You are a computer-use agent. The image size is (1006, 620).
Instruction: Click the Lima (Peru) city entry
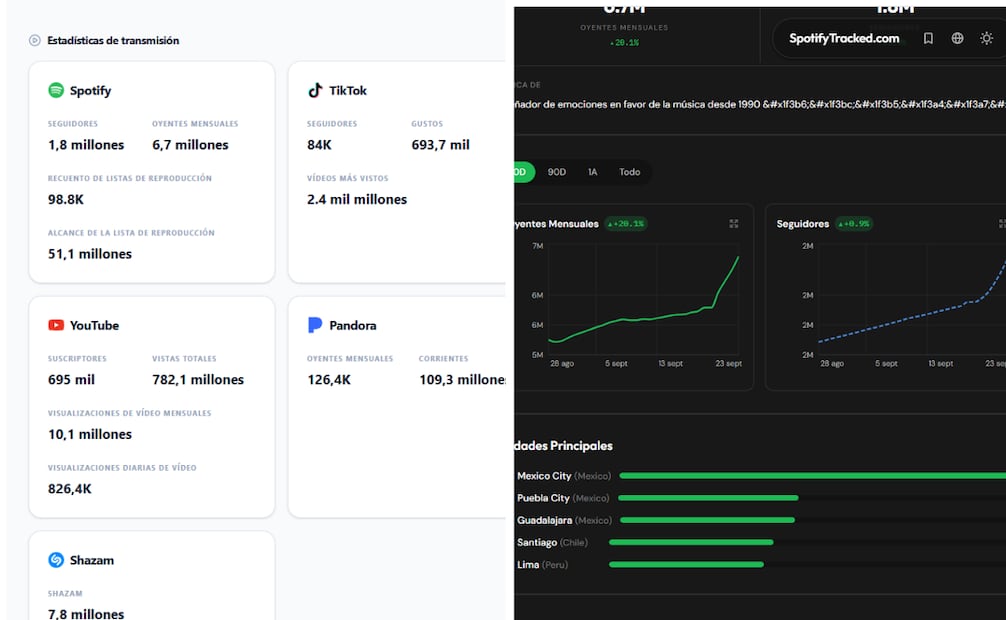click(x=543, y=565)
